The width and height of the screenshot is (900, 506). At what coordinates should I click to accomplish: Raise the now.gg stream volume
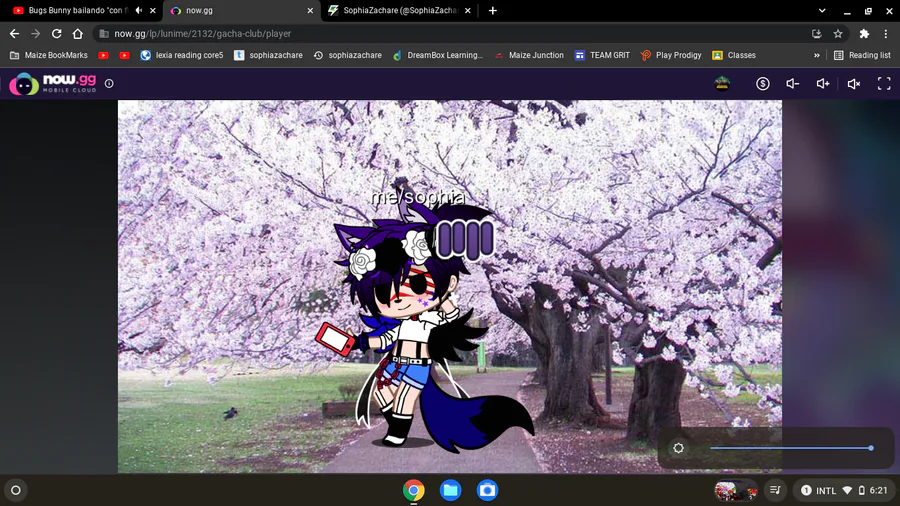(823, 84)
